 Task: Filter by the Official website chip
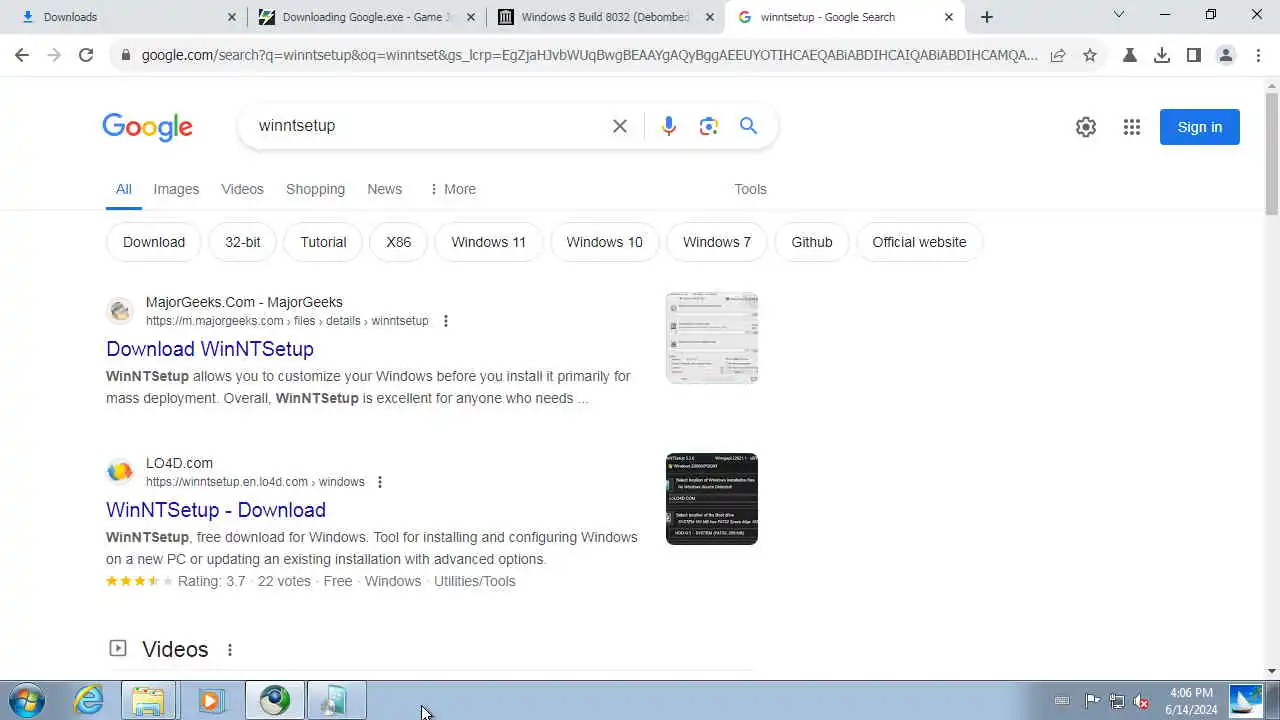[919, 242]
